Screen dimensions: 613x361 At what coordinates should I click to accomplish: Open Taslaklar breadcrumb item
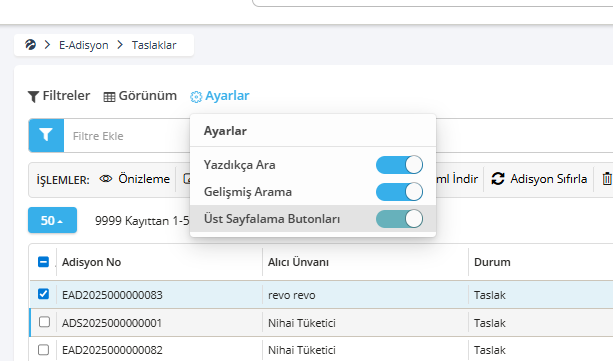pos(154,45)
